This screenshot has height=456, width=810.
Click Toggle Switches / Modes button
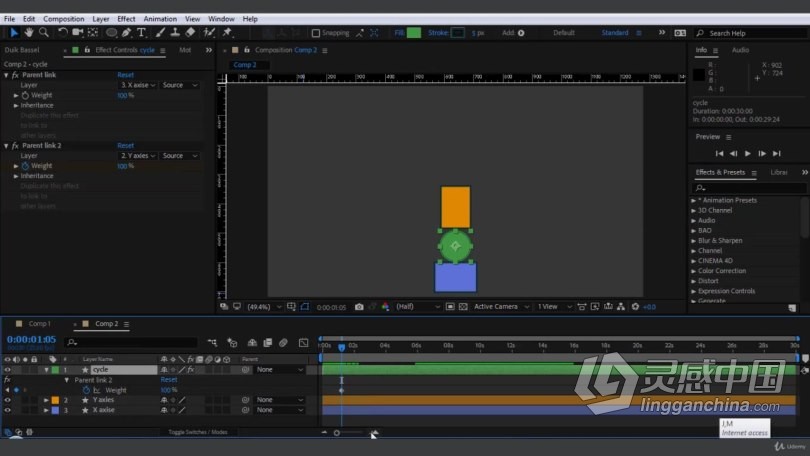198,432
